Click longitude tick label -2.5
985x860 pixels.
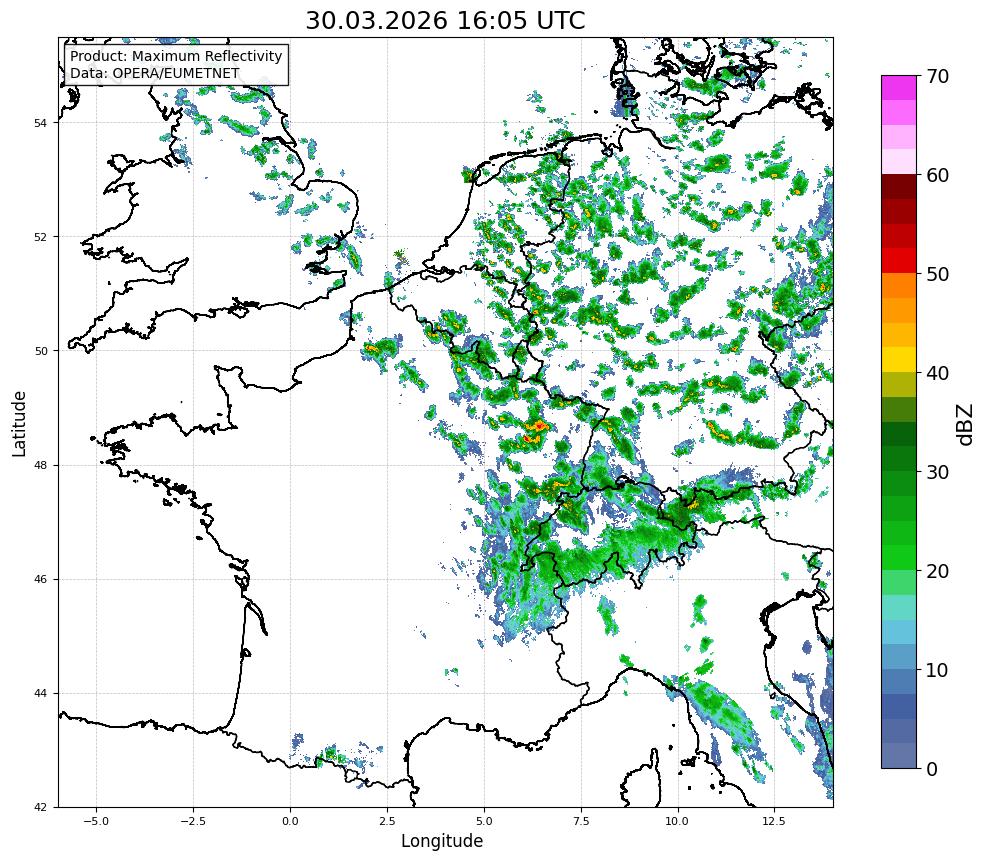(x=193, y=821)
